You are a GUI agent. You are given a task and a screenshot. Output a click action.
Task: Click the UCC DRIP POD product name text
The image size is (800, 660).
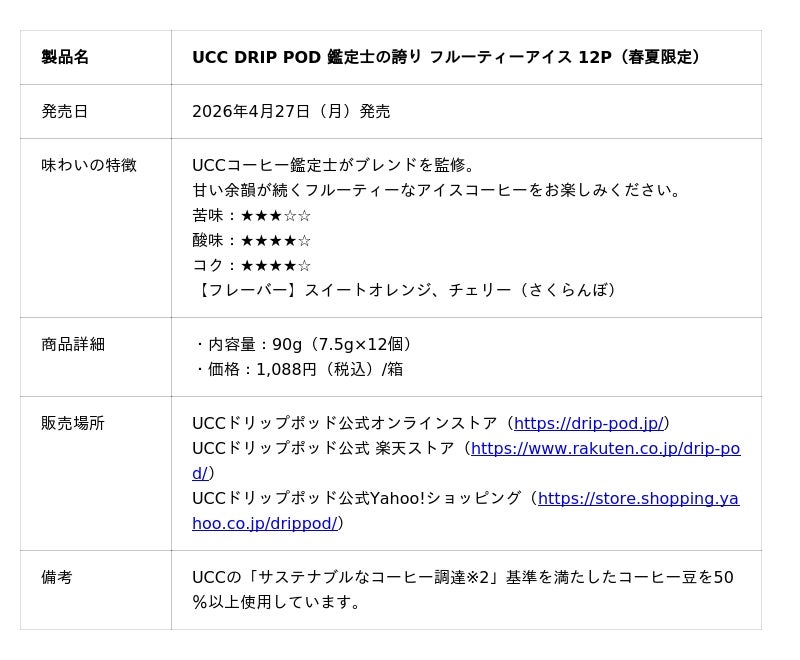point(446,57)
